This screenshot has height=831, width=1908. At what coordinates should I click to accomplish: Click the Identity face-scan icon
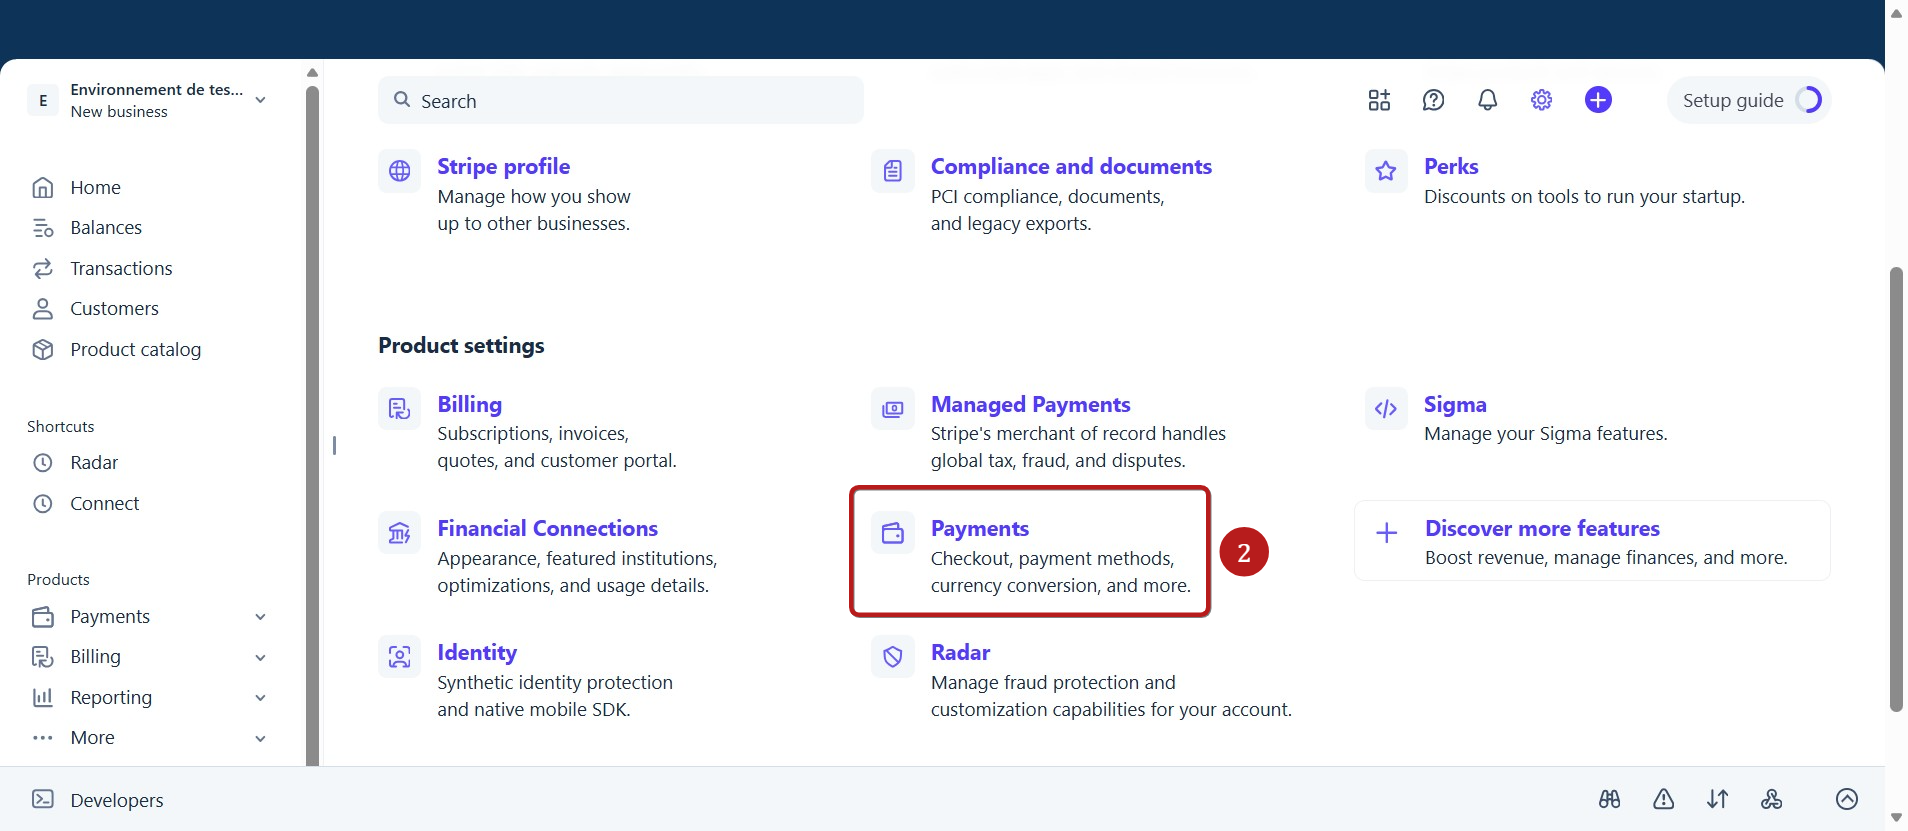point(399,657)
